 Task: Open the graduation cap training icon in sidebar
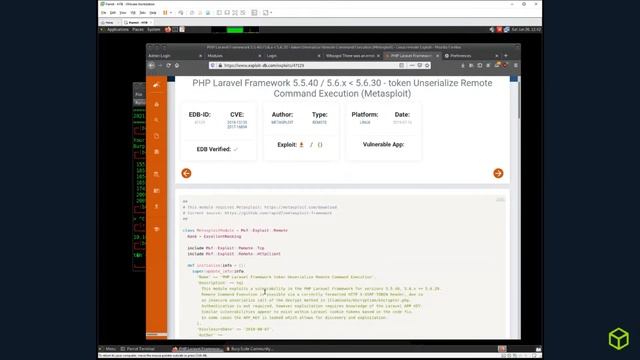[156, 229]
